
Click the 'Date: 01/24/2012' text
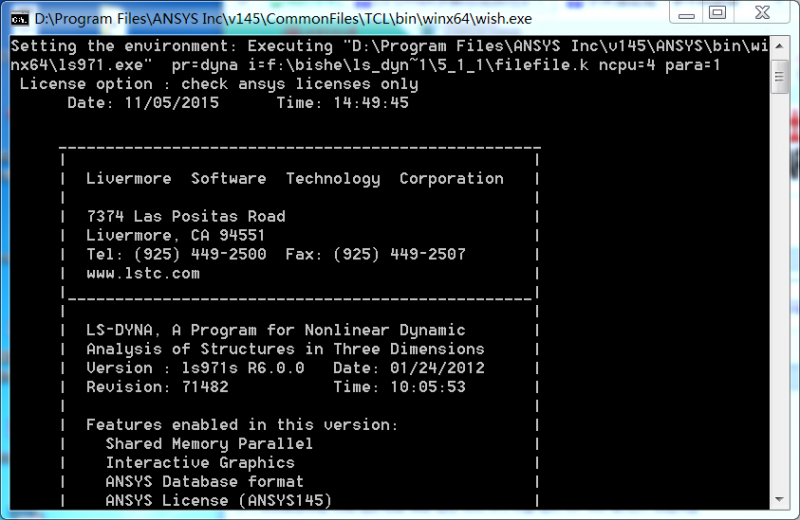409,368
